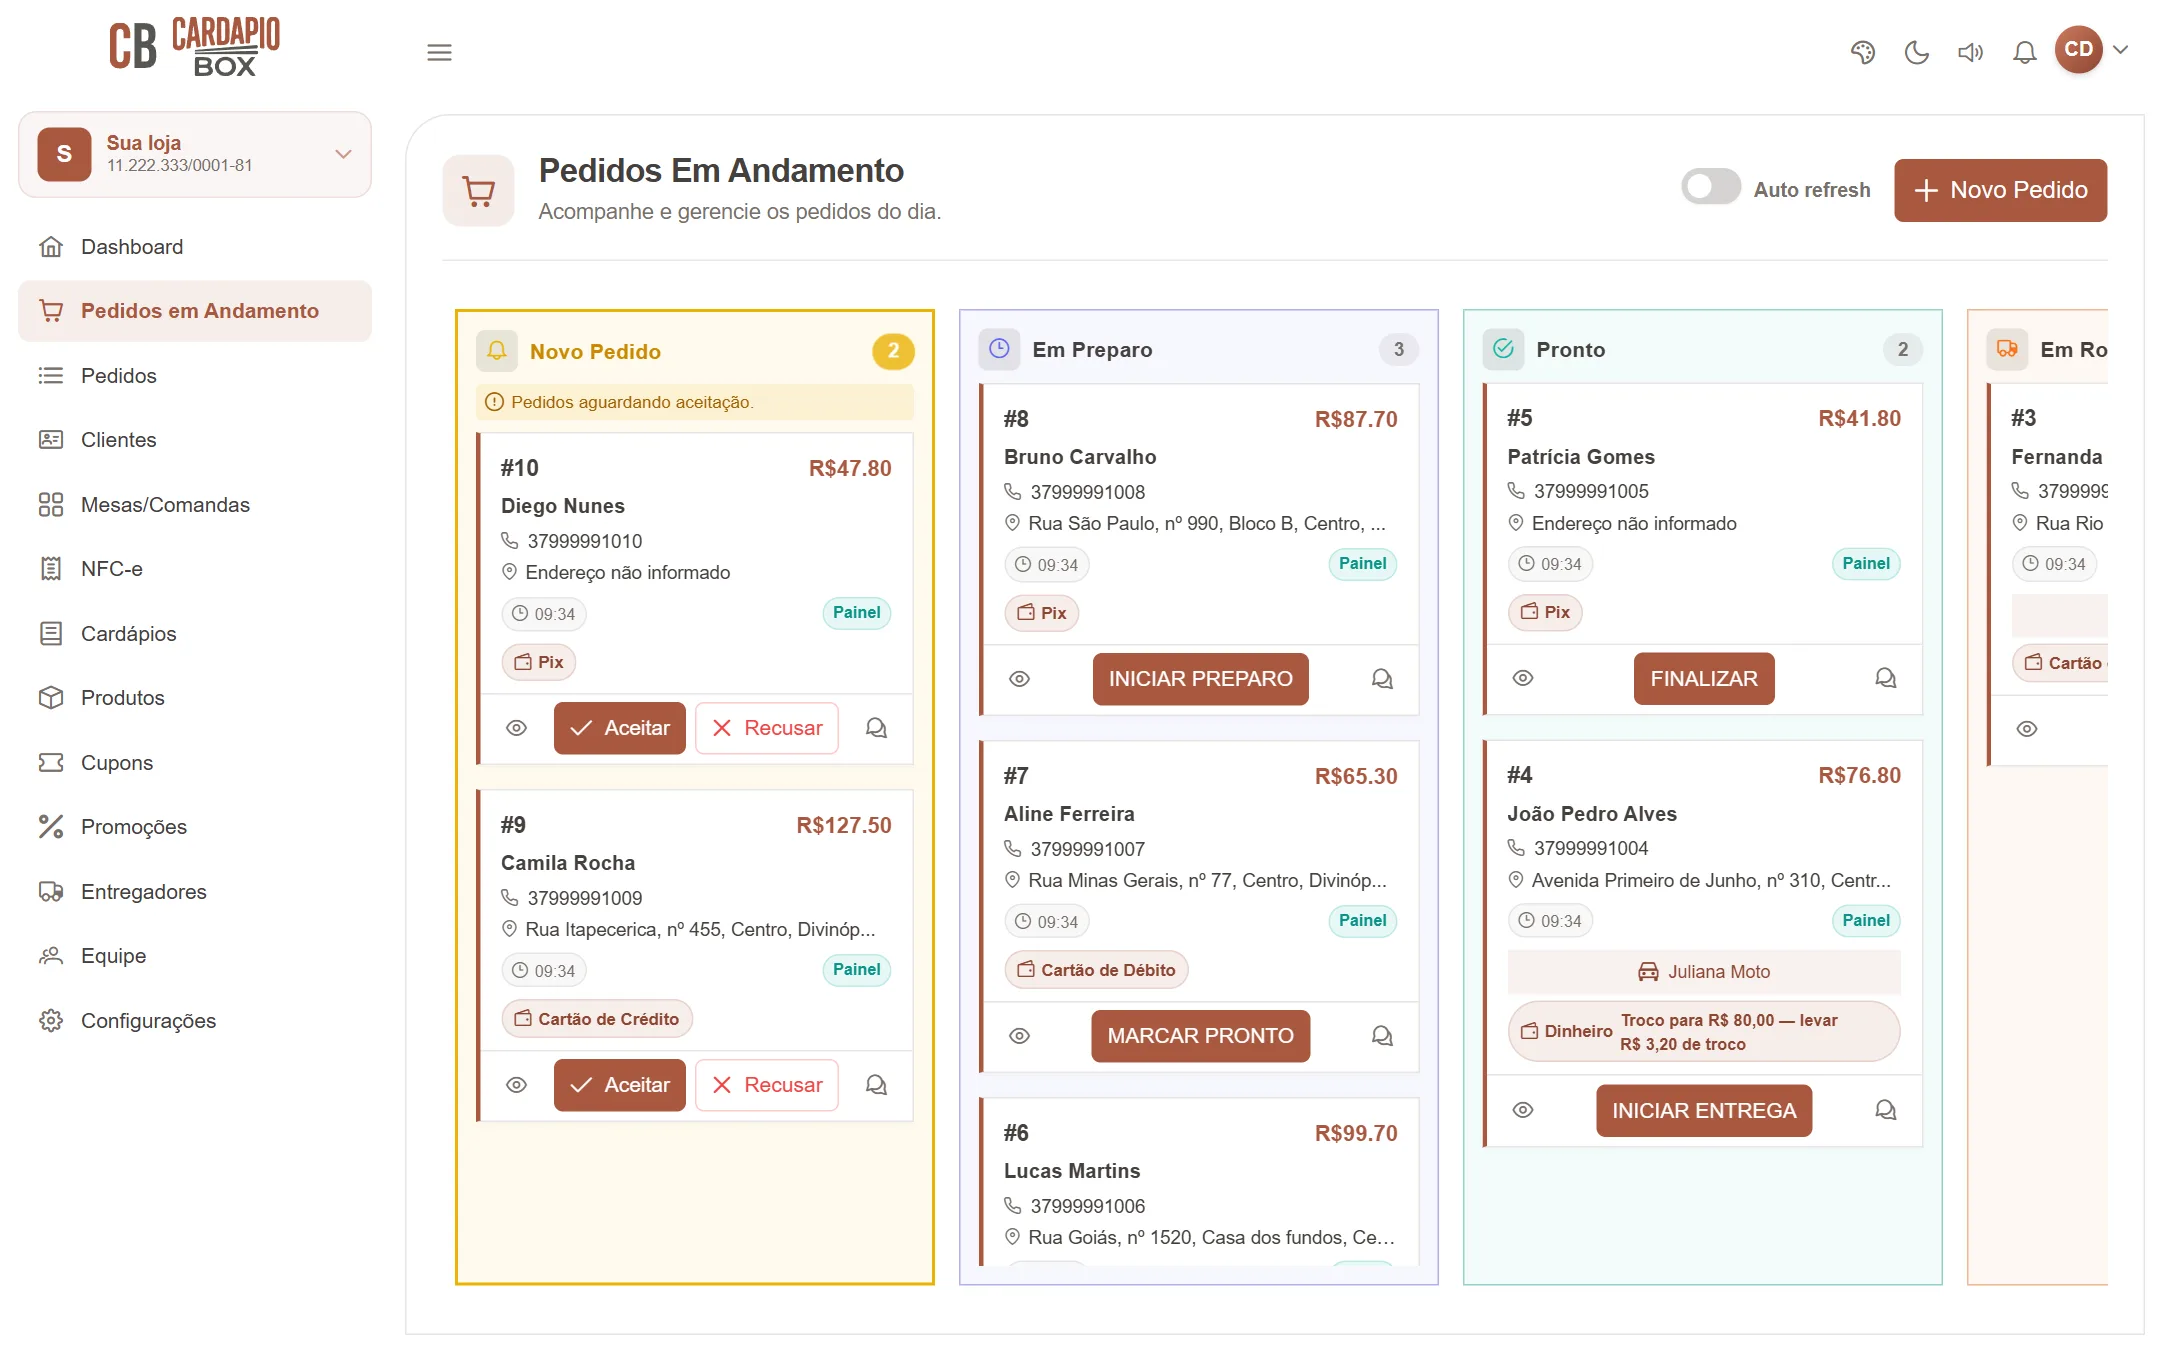Open chat icon on order #9
Screen dimensions: 2160x1350
click(x=876, y=1085)
